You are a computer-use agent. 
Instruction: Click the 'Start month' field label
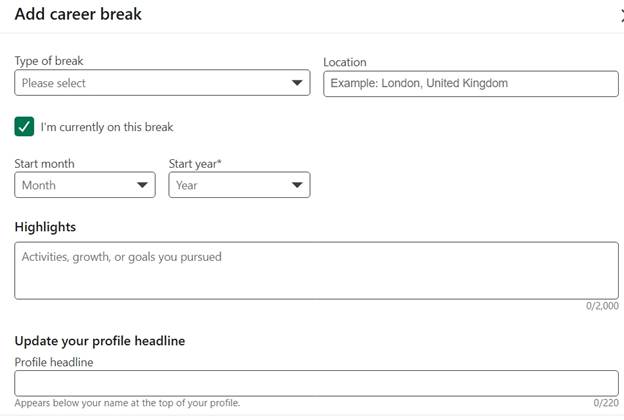pos(45,164)
